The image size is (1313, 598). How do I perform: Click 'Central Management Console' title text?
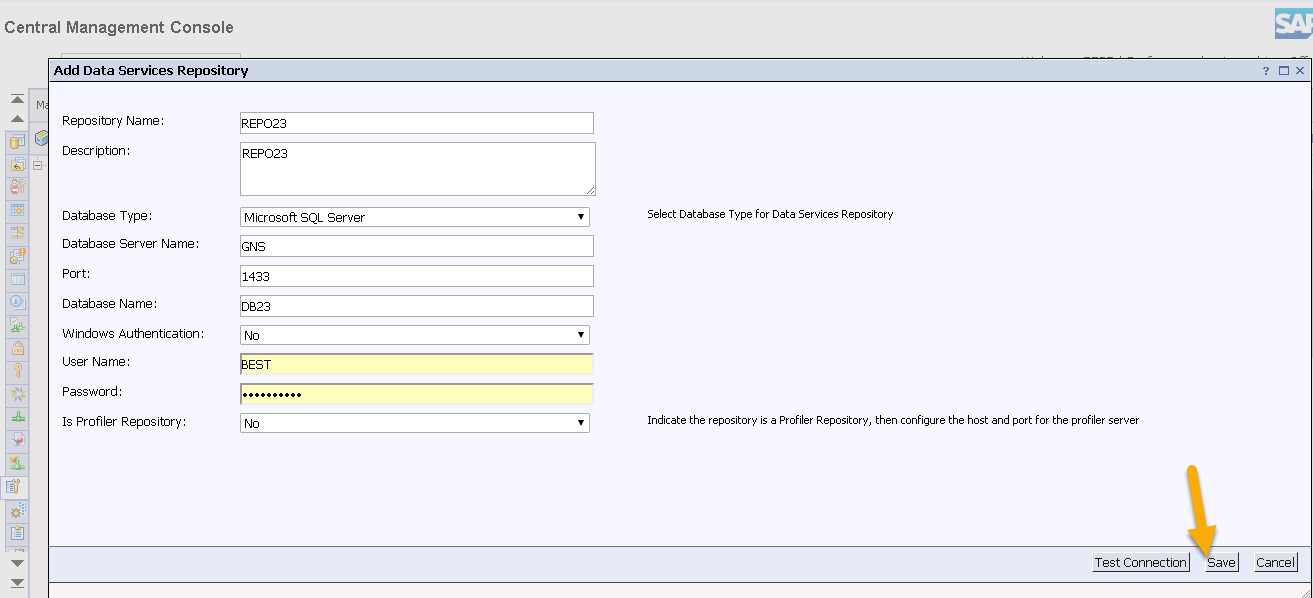pos(119,27)
